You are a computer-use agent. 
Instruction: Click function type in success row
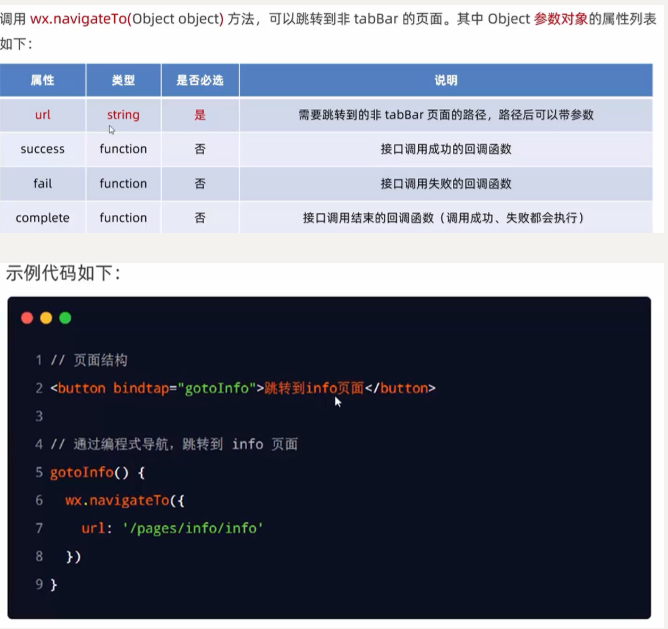point(123,149)
